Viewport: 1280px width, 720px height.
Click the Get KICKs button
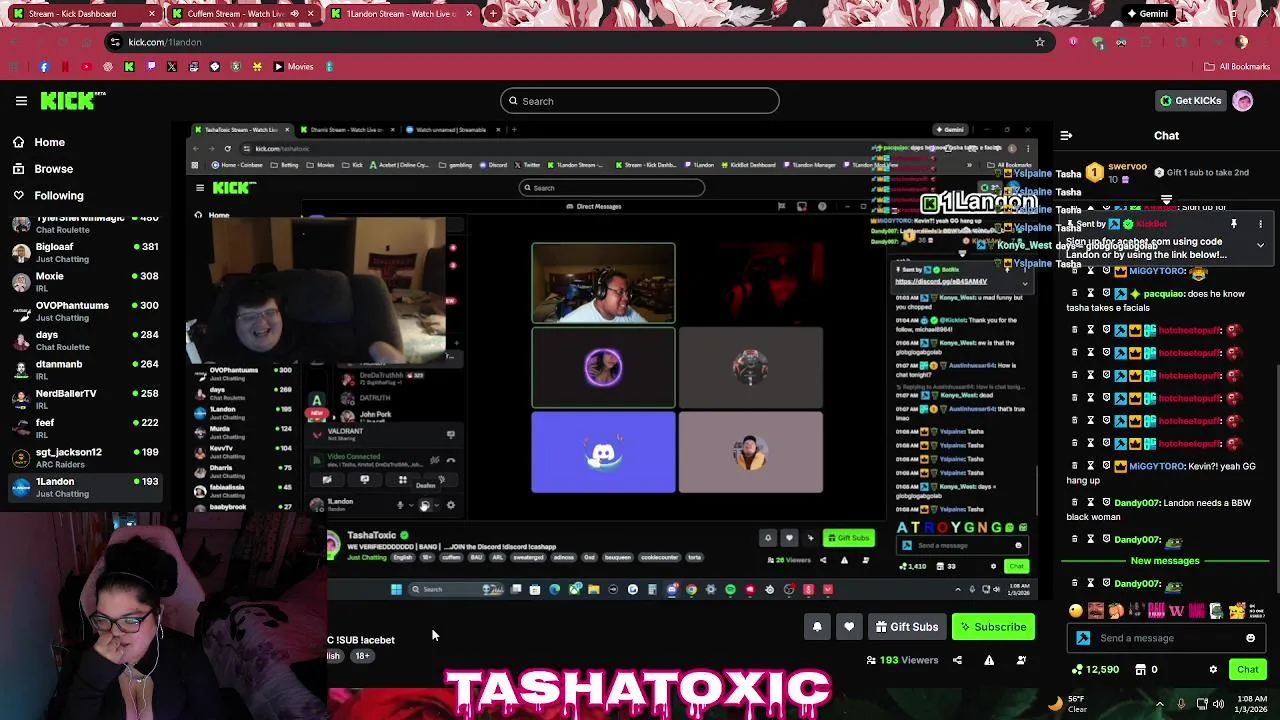(1190, 101)
